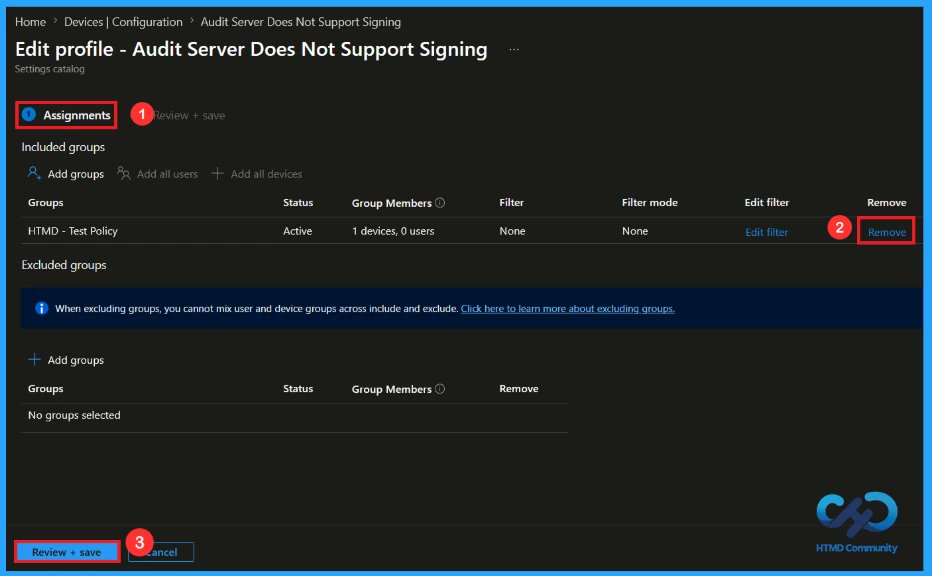Click the Add all users icon
Screen dimensions: 932x576
tap(124, 173)
